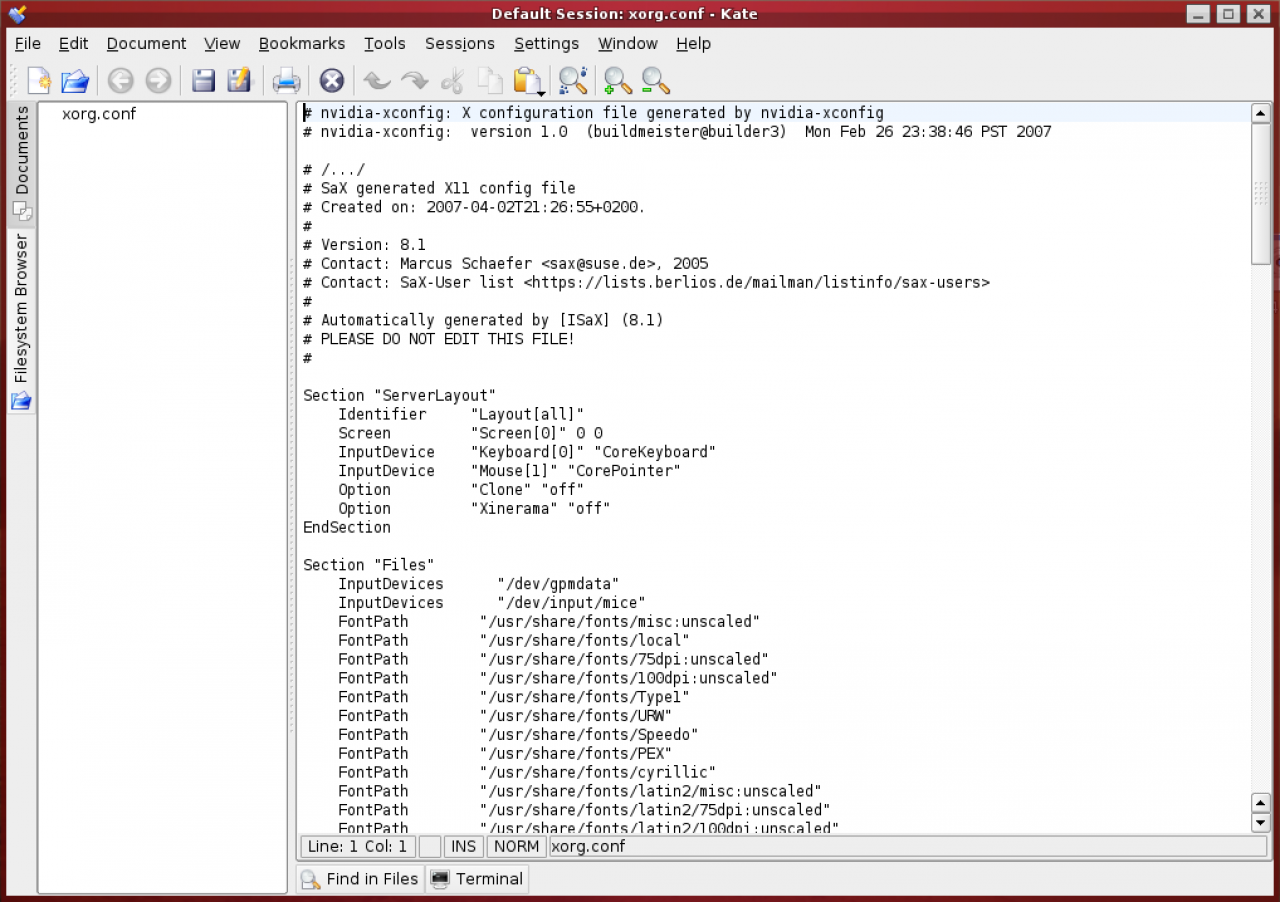The image size is (1280, 902).
Task: Click the vertical scrollbar thumb
Action: (x=1261, y=193)
